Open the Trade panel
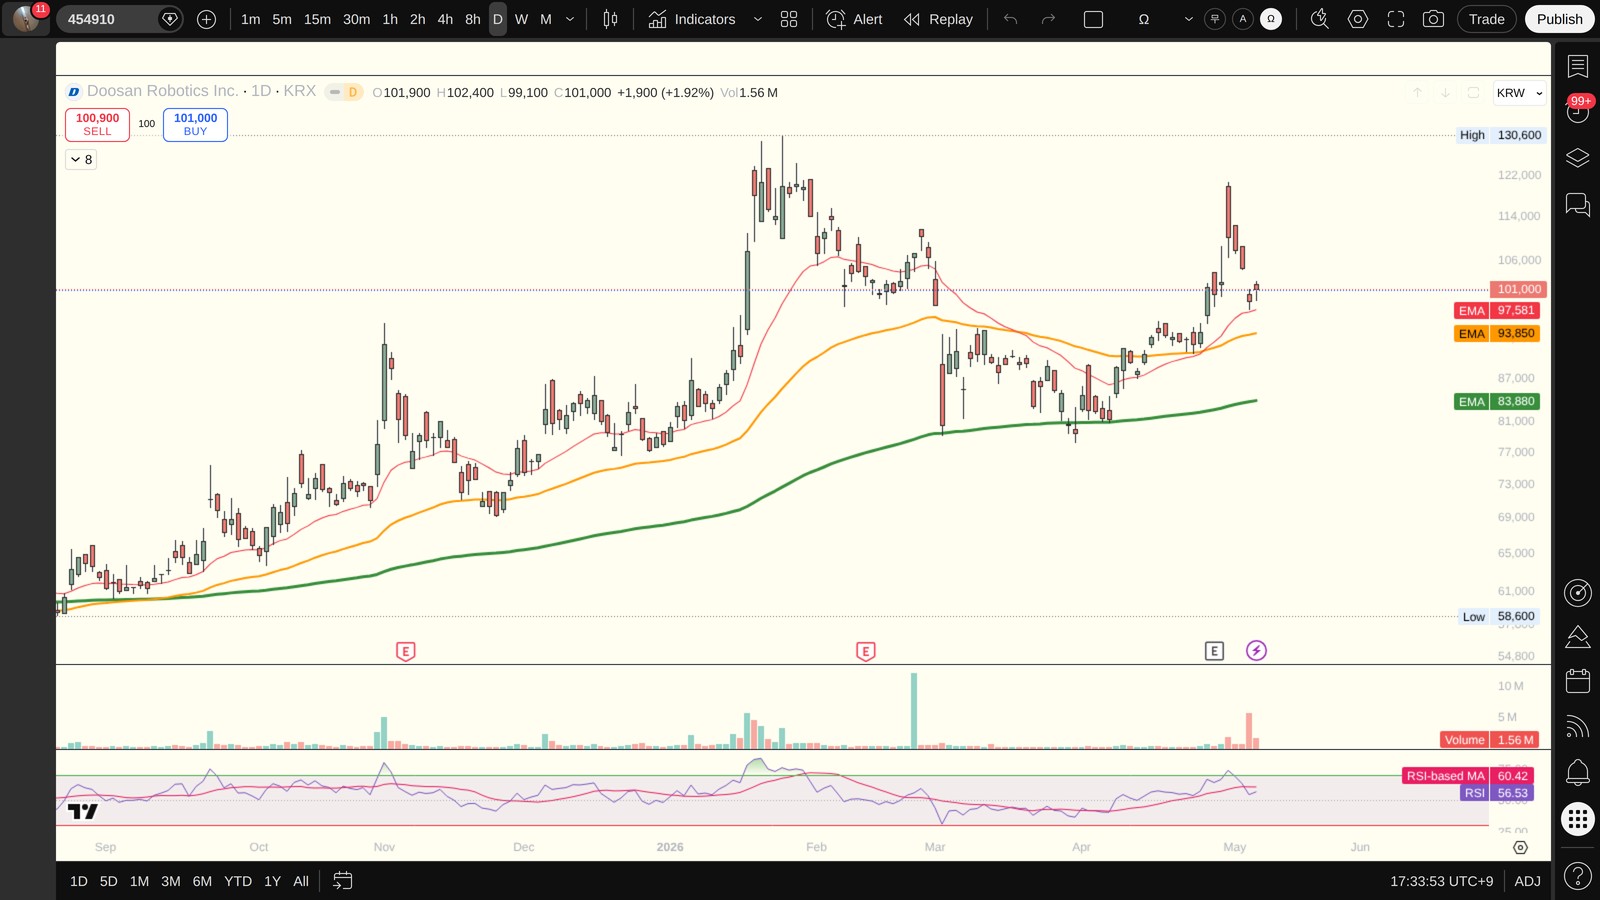 pyautogui.click(x=1487, y=19)
